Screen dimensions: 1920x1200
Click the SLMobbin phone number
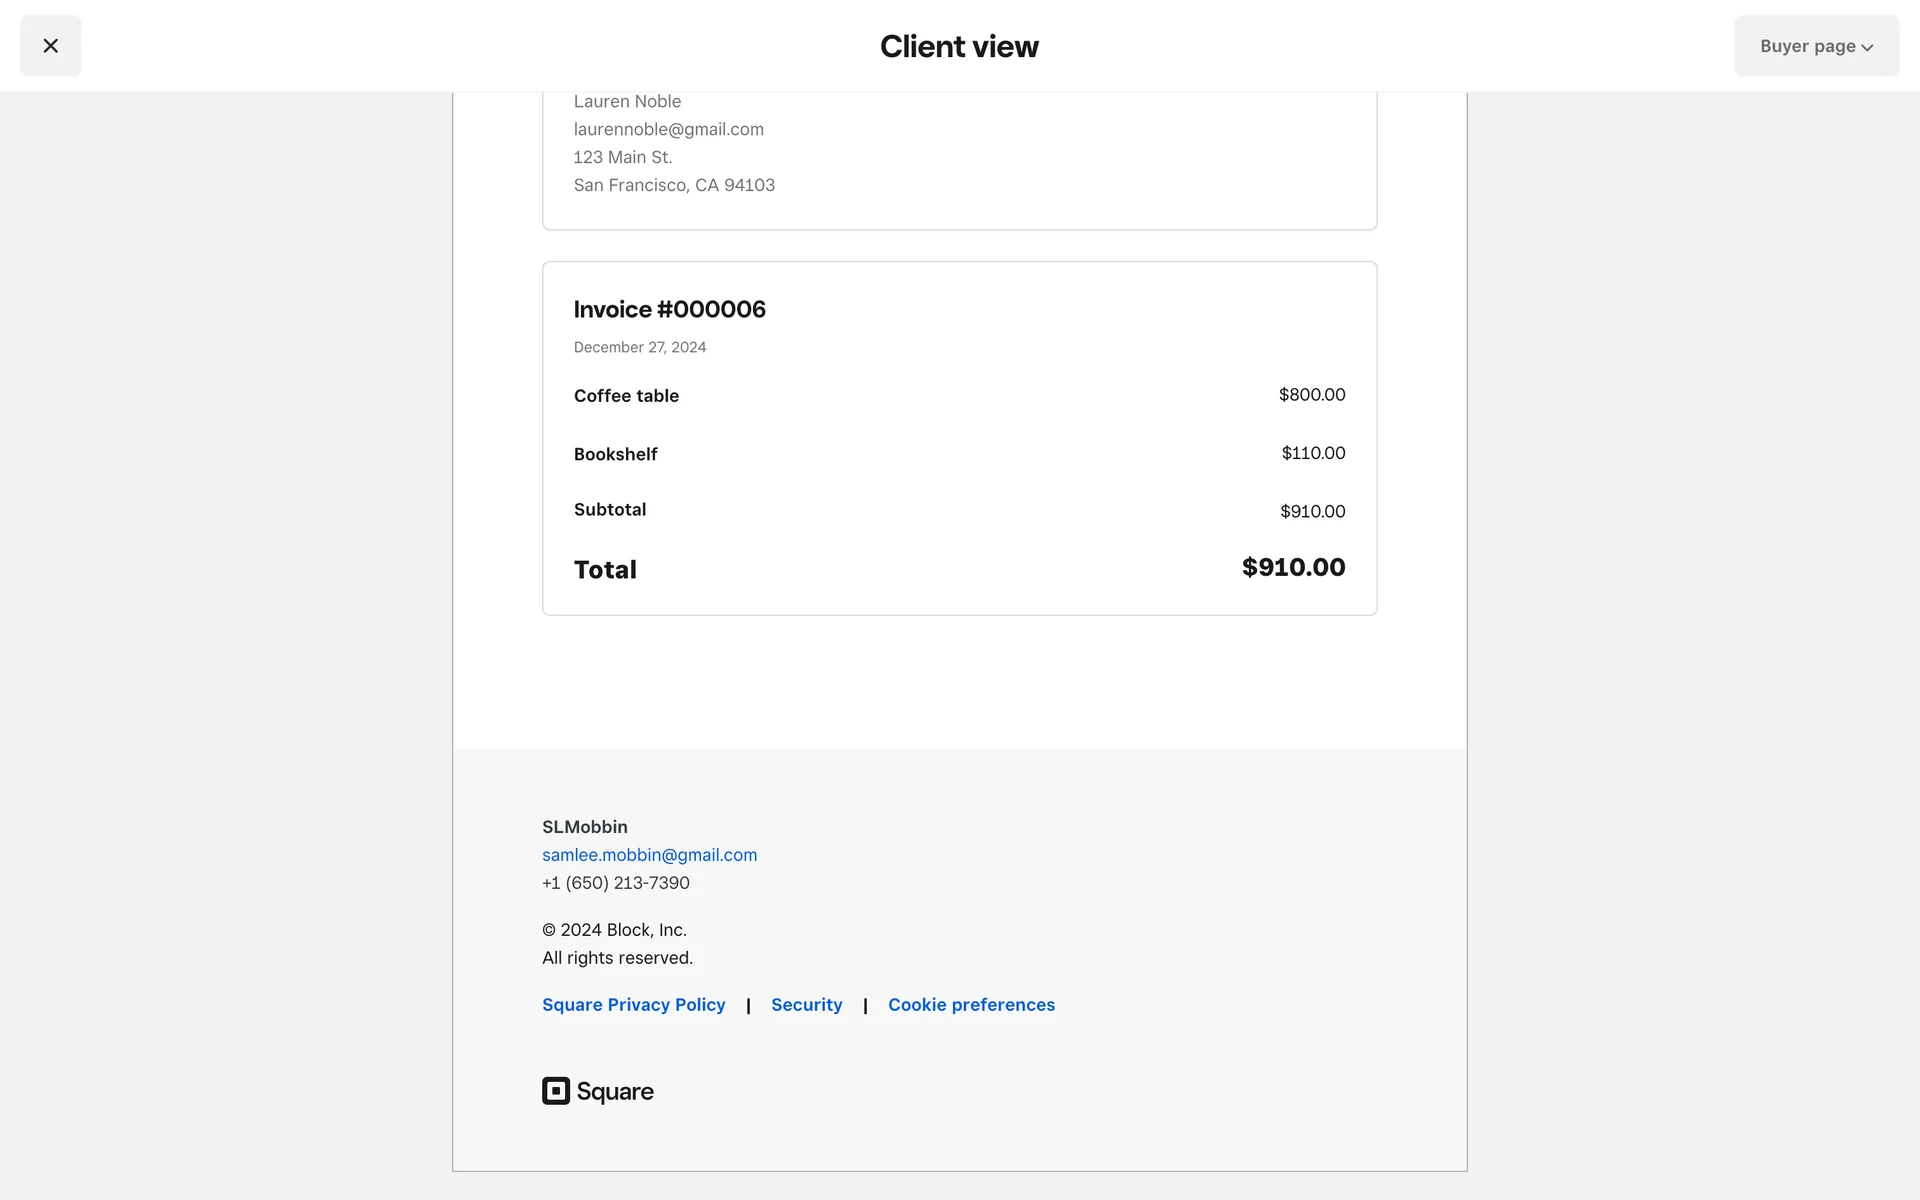tap(615, 883)
